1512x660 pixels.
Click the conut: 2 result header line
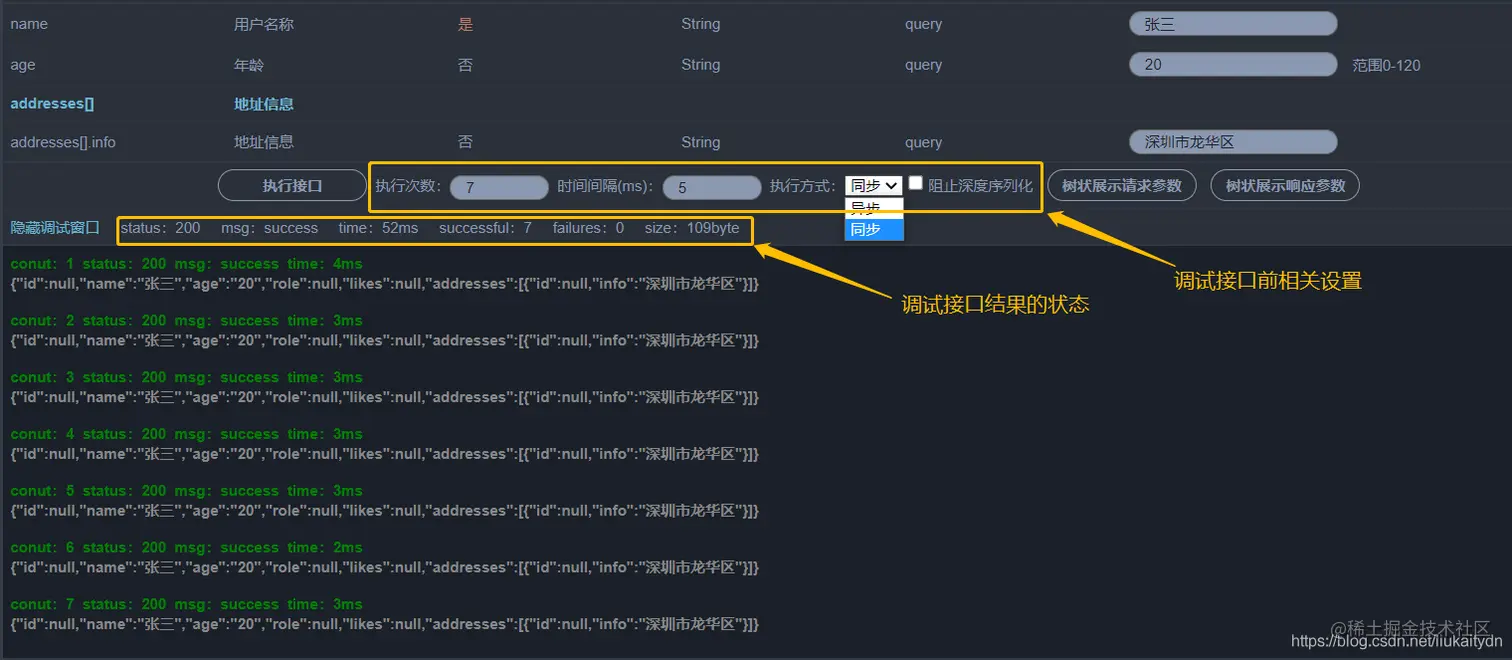click(x=186, y=321)
